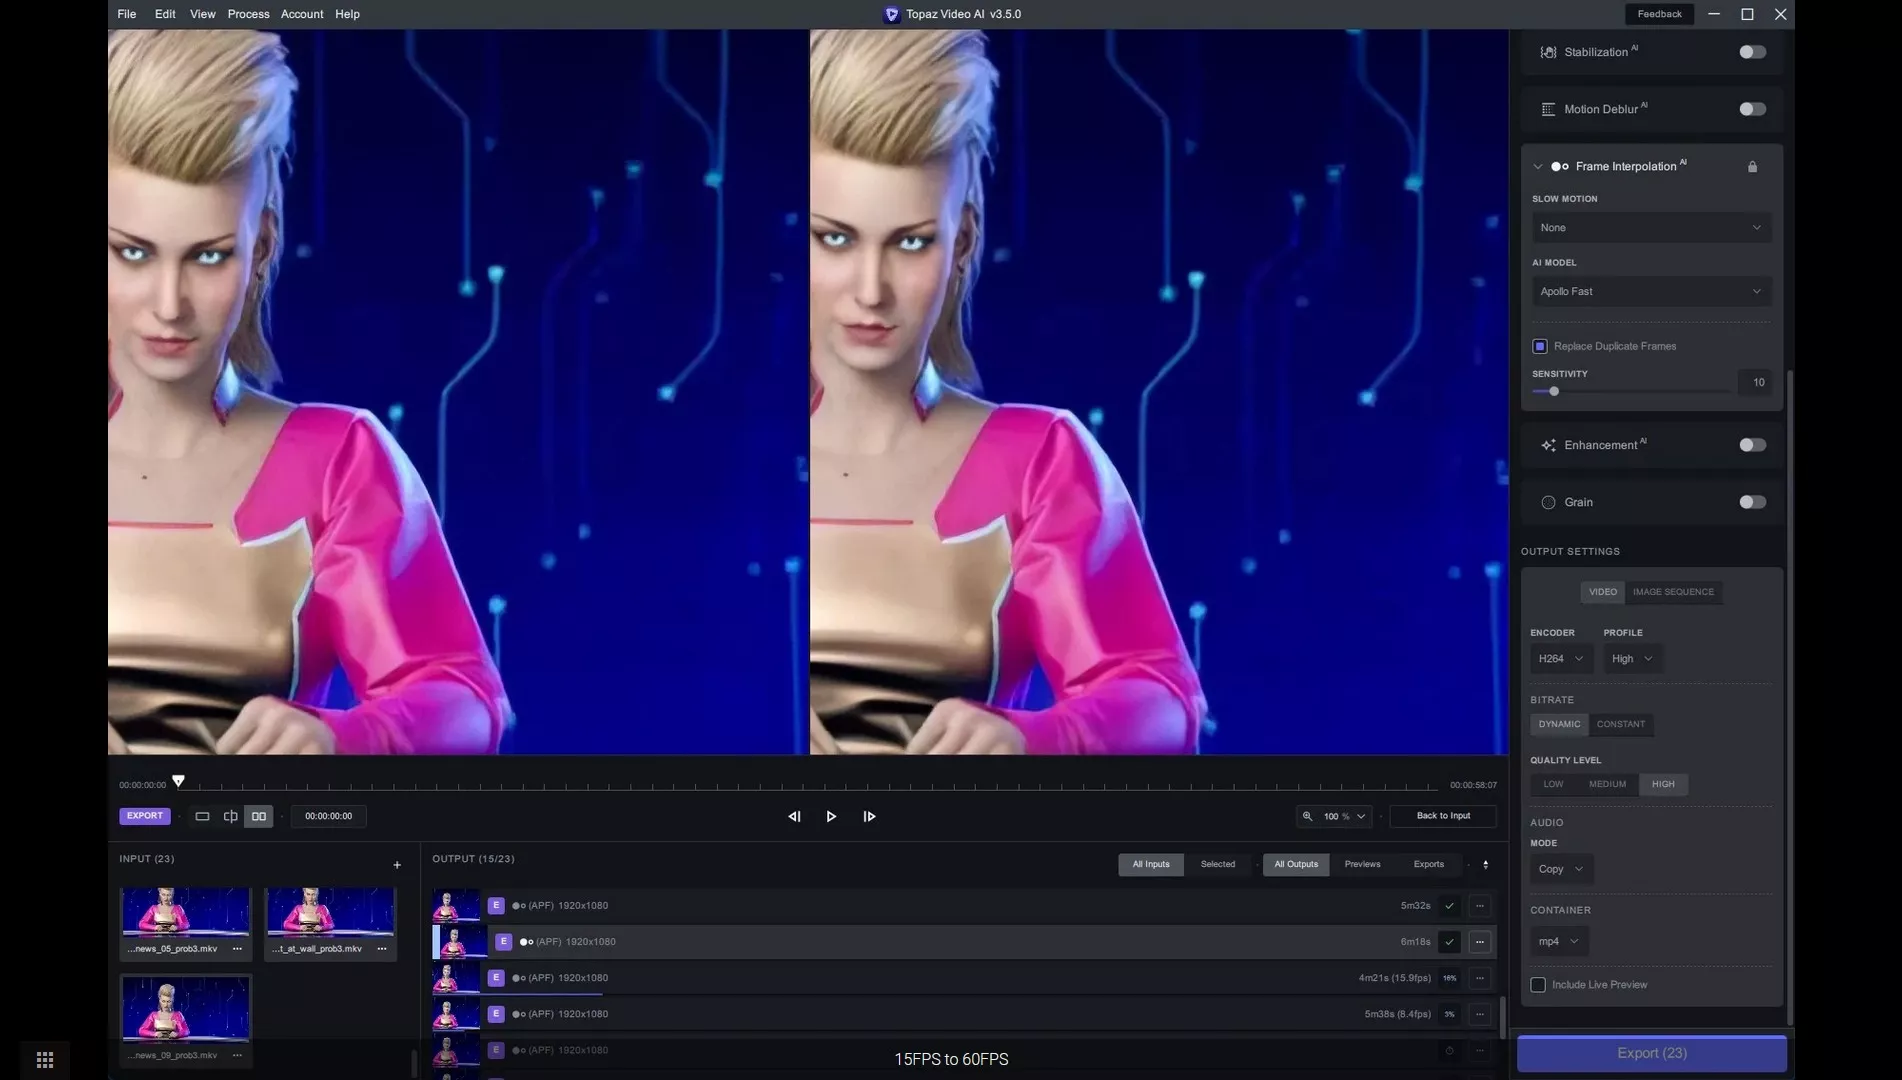Viewport: 1902px width, 1080px height.
Task: Filter outputs by Previews tab
Action: click(x=1362, y=864)
